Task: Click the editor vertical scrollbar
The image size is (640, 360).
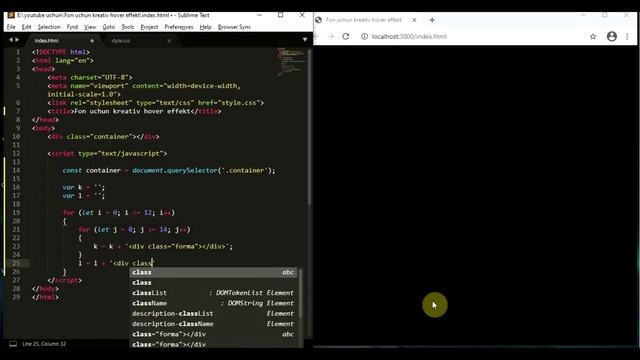Action: 309,127
